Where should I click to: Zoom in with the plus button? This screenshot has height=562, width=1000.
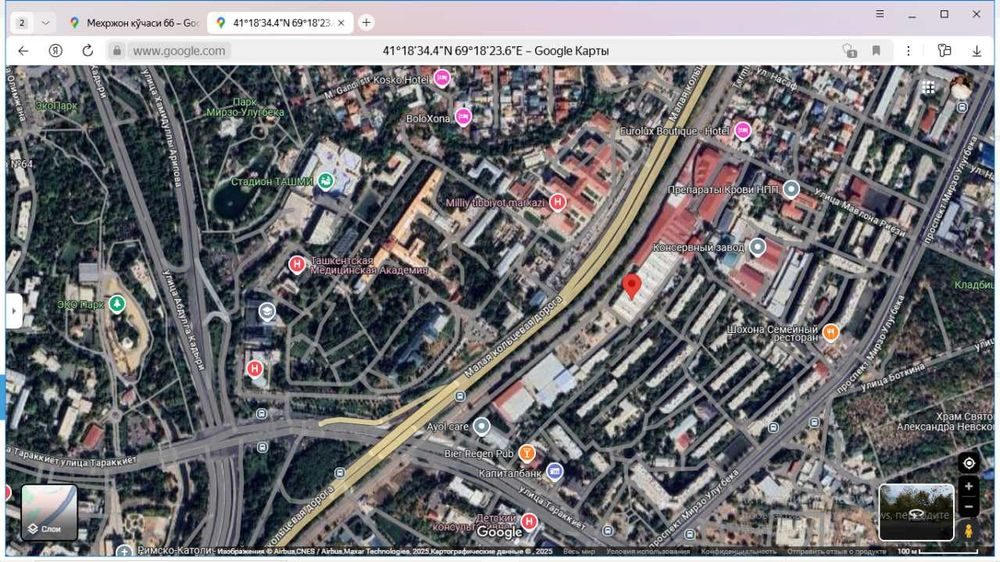coord(969,487)
